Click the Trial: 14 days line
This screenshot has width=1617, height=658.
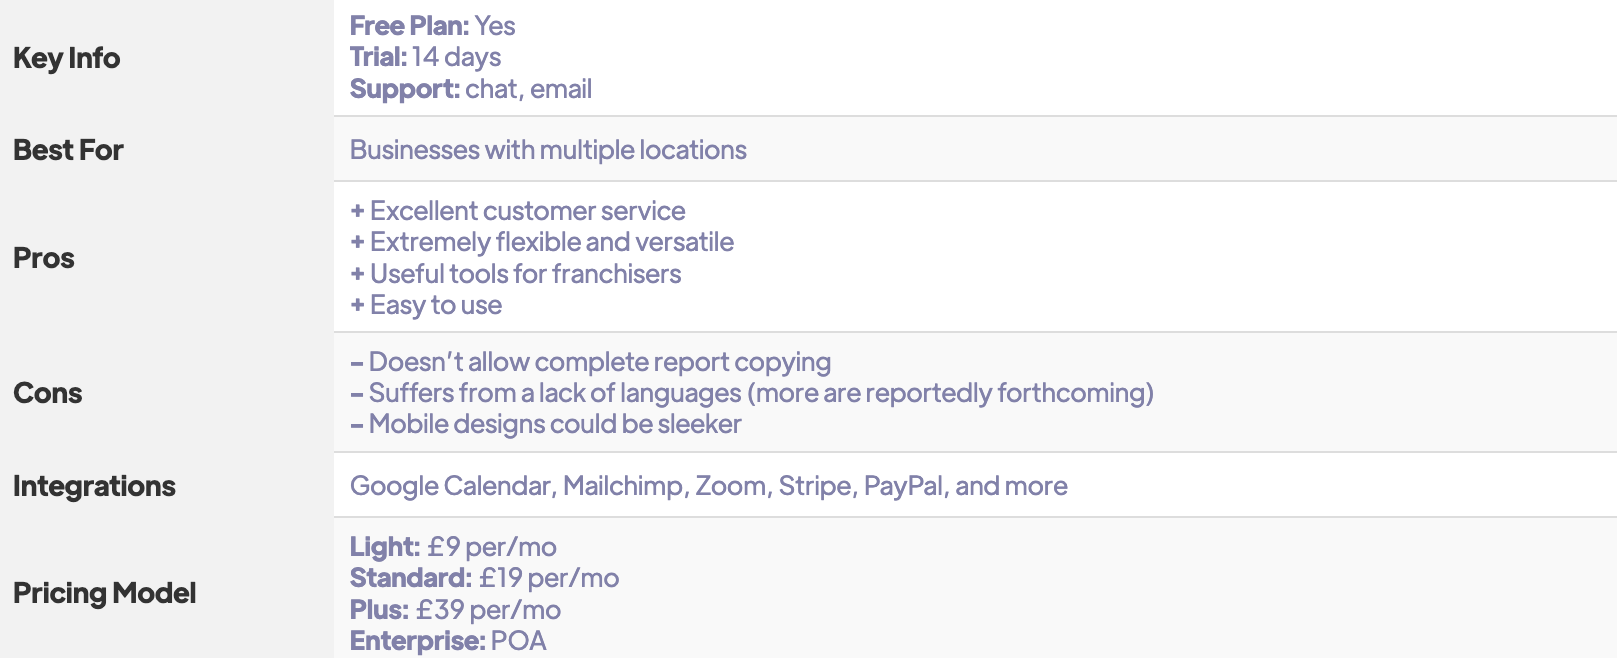click(x=425, y=57)
